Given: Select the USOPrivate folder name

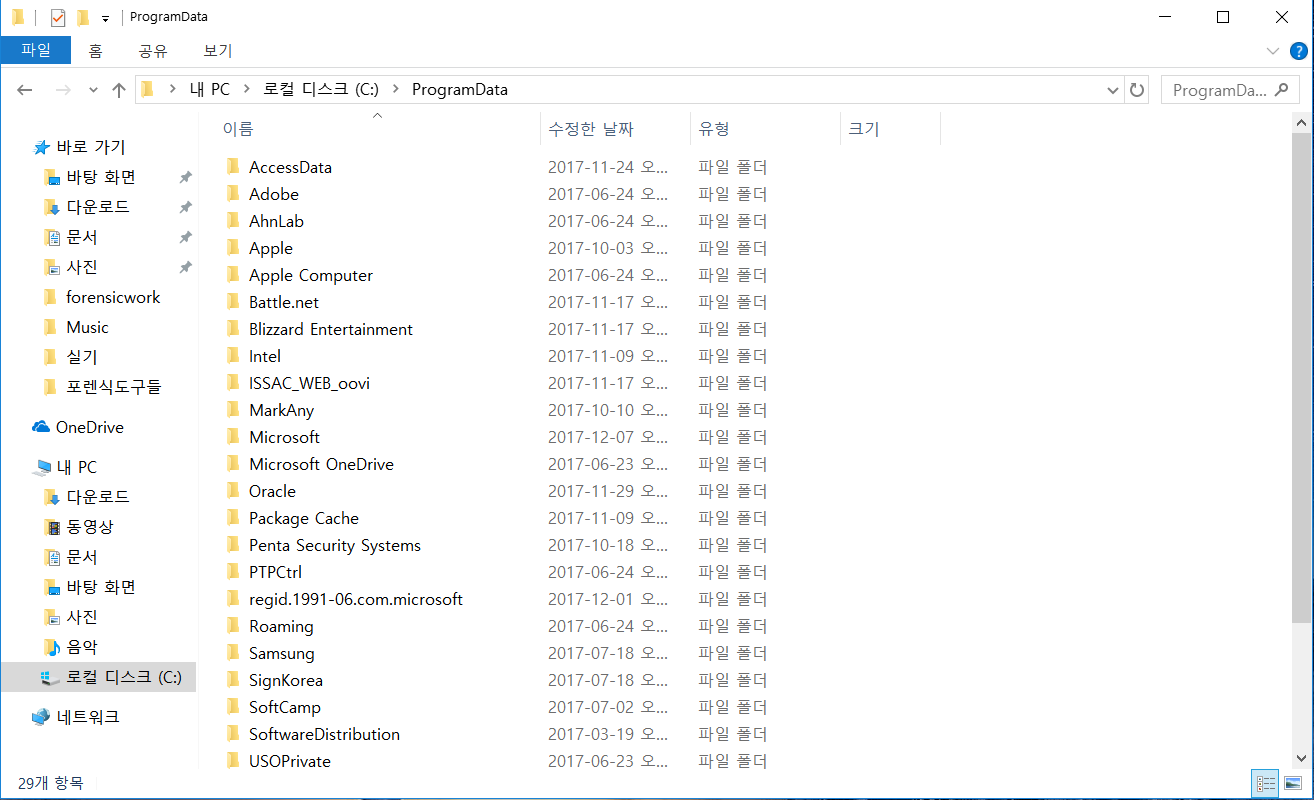Looking at the screenshot, I should (x=290, y=761).
